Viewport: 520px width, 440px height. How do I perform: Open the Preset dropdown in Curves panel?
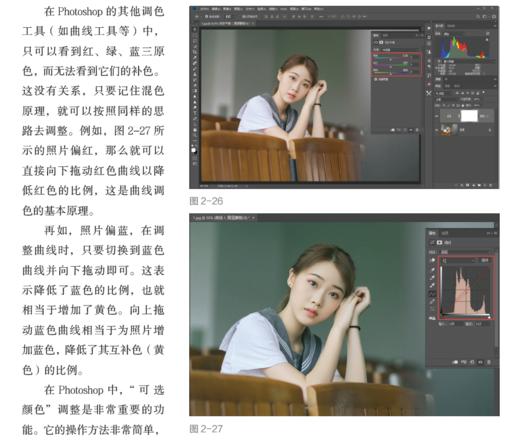click(466, 252)
